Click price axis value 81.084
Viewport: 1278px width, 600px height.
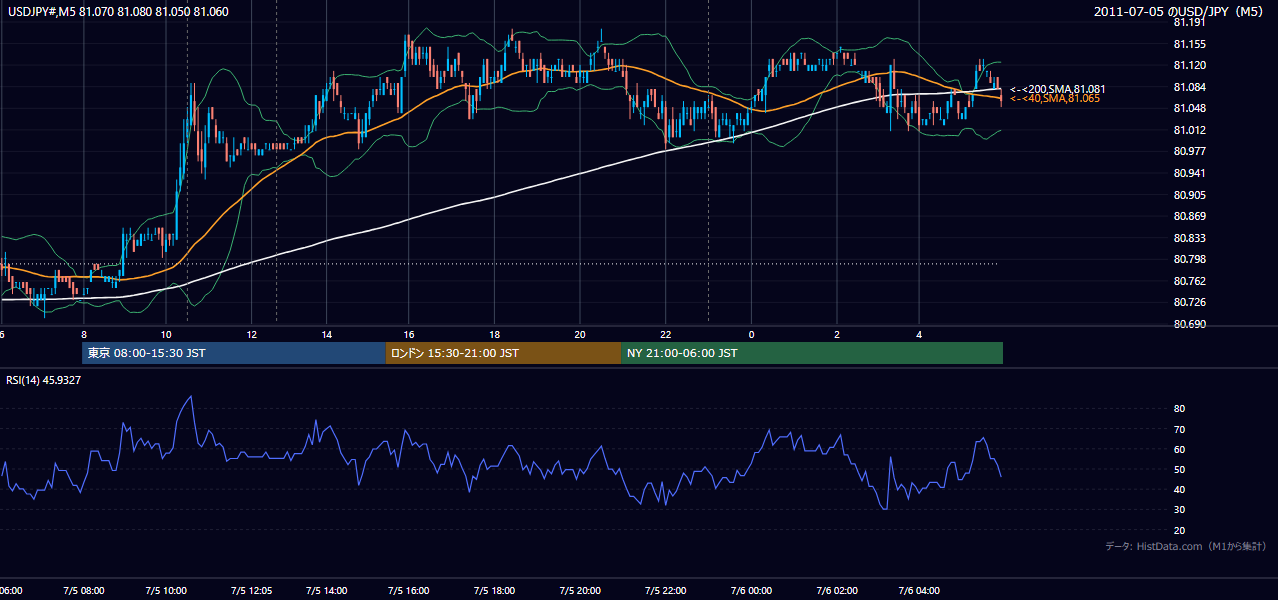pyautogui.click(x=1189, y=87)
